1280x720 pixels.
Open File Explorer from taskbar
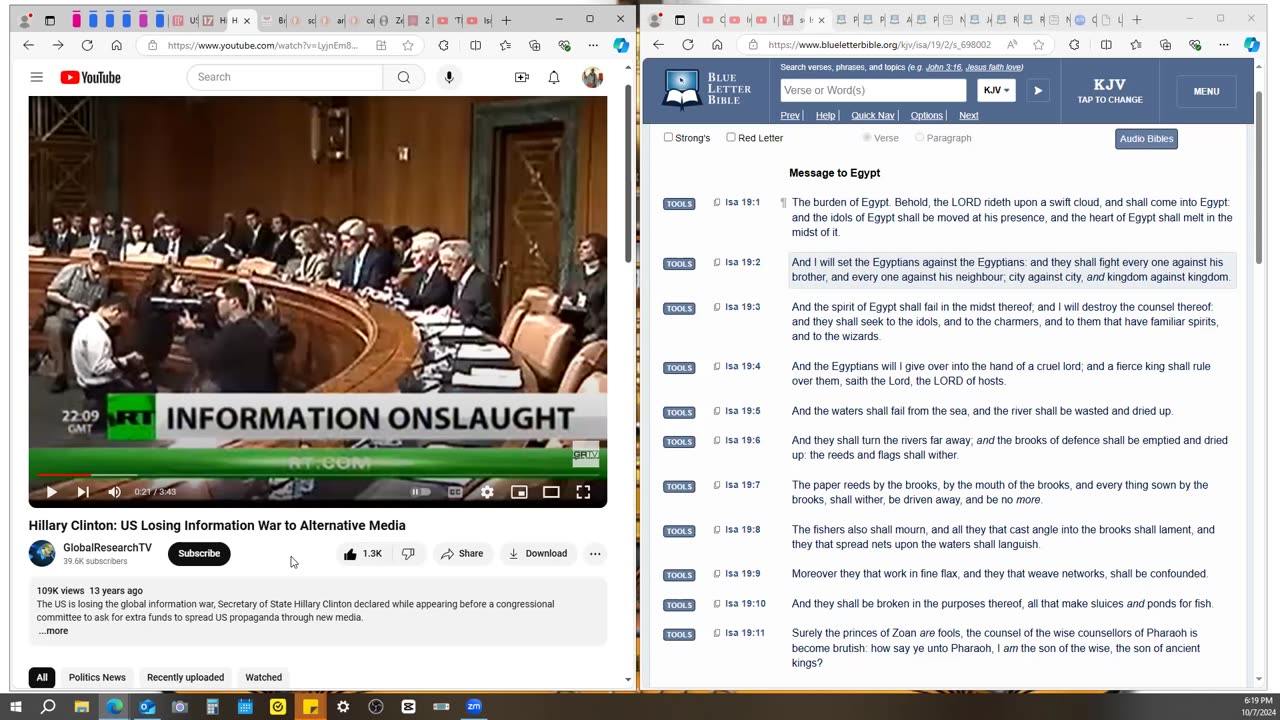[82, 707]
